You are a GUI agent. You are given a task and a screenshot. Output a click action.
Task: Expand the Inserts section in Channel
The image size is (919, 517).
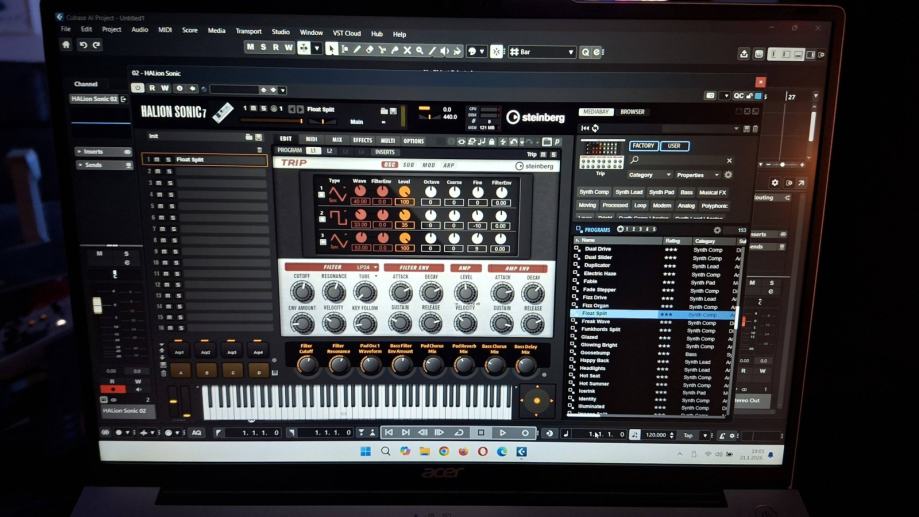pyautogui.click(x=103, y=151)
